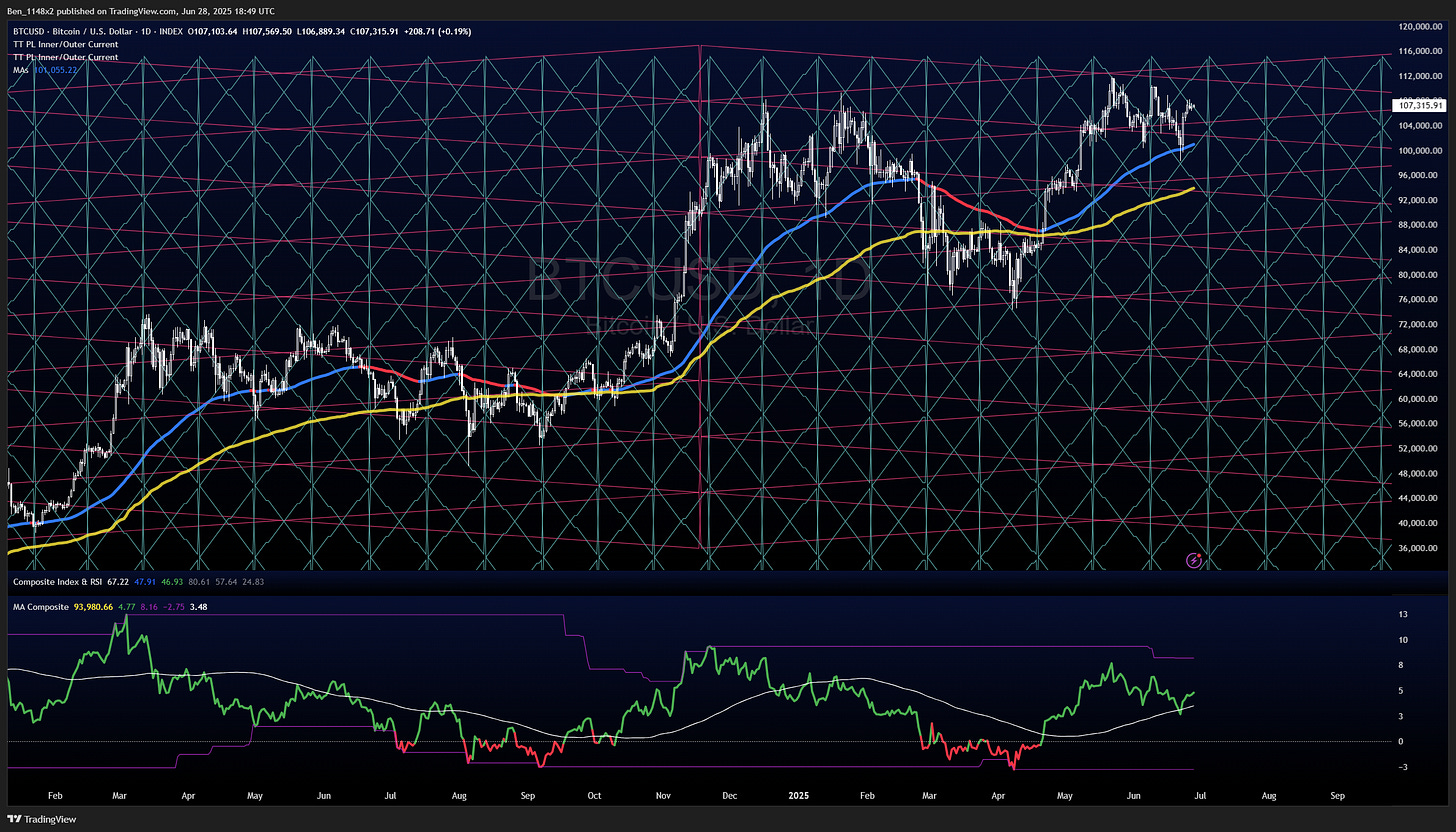This screenshot has width=1456, height=832.
Task: Select the MA Composite legend title
Action: tap(39, 607)
